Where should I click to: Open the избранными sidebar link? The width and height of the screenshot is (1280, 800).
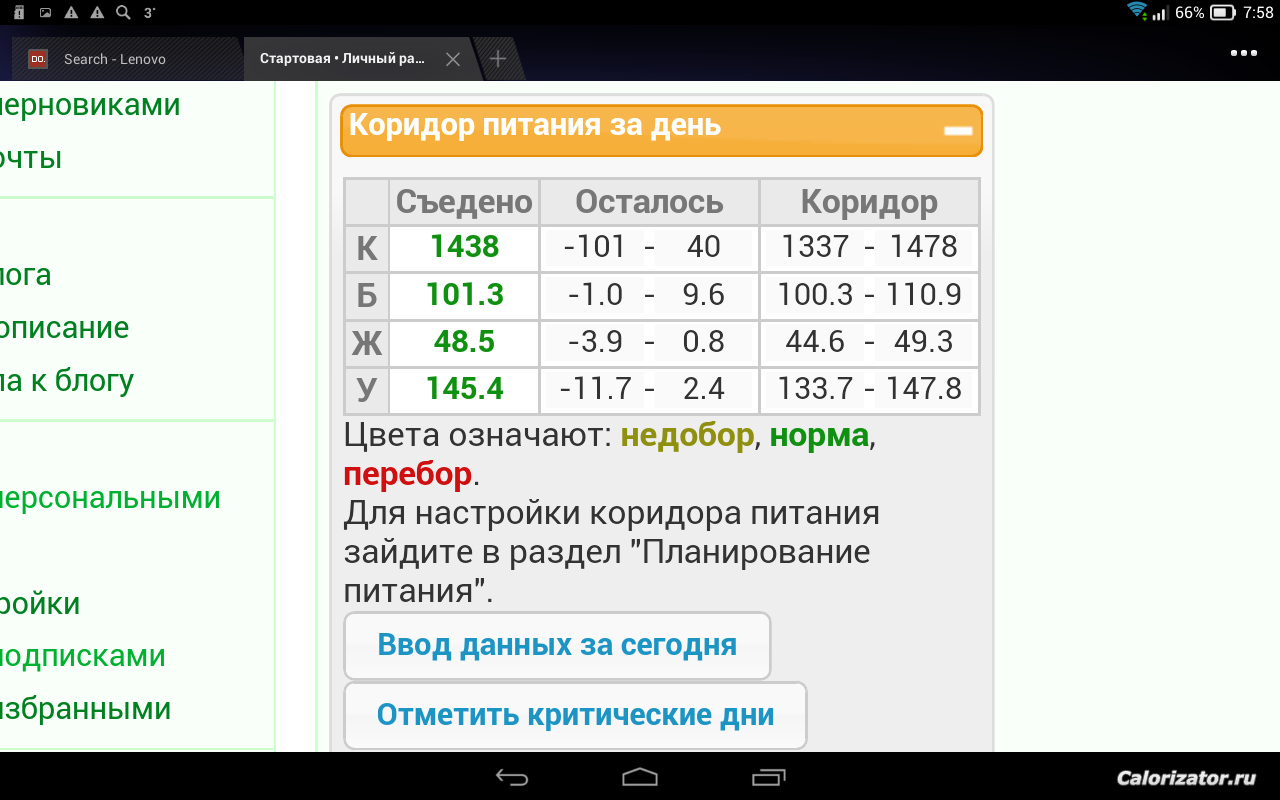(x=85, y=709)
